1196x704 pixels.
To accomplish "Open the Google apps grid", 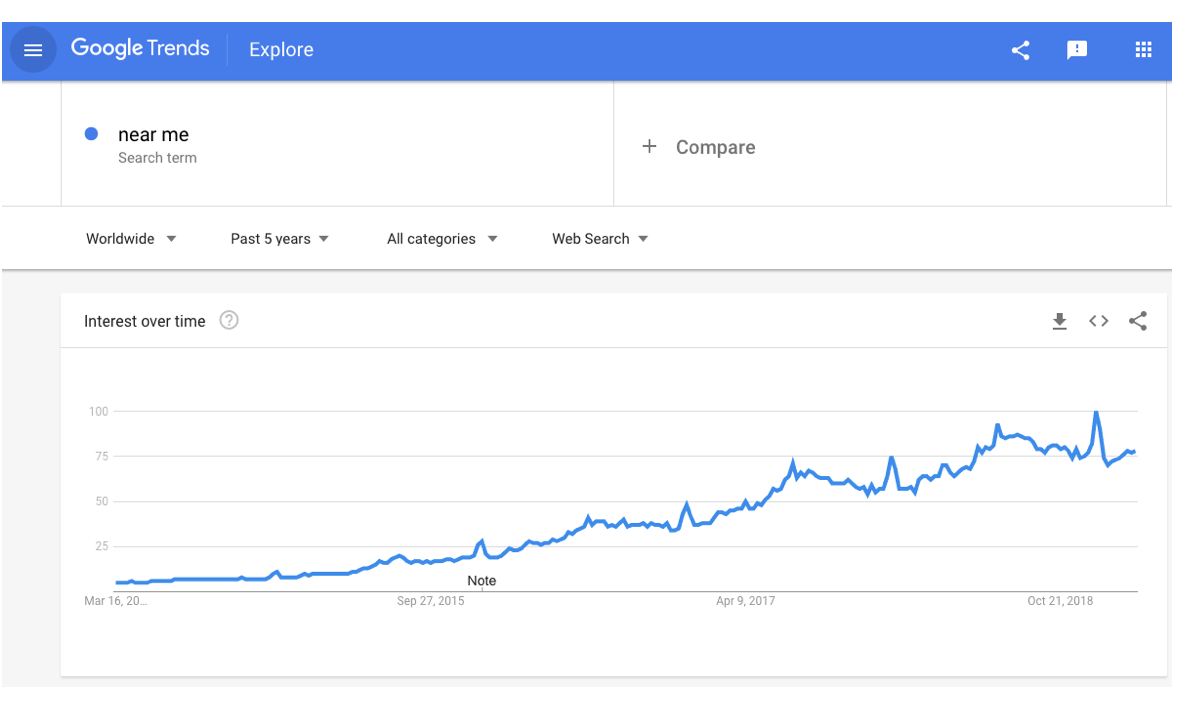I will (1143, 49).
